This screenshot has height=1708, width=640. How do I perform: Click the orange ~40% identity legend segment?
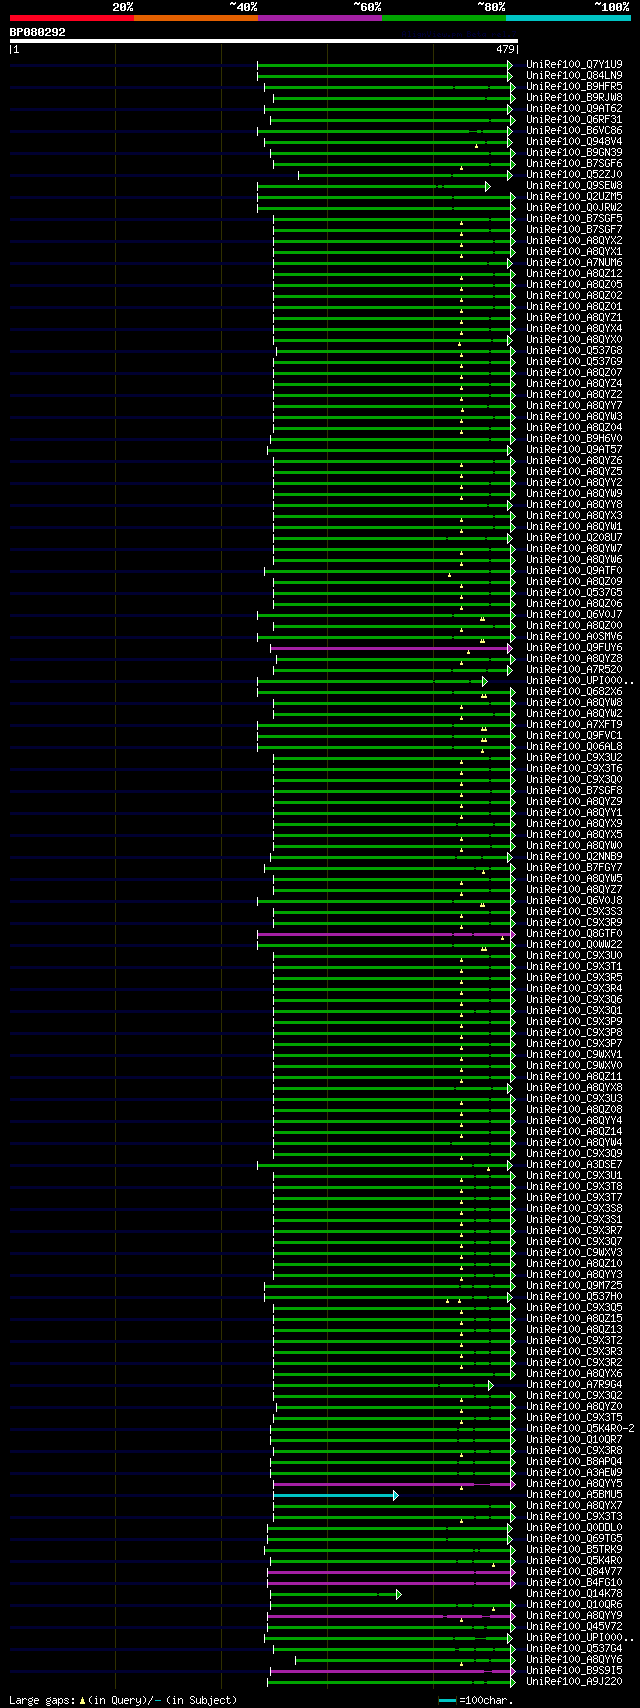195,18
